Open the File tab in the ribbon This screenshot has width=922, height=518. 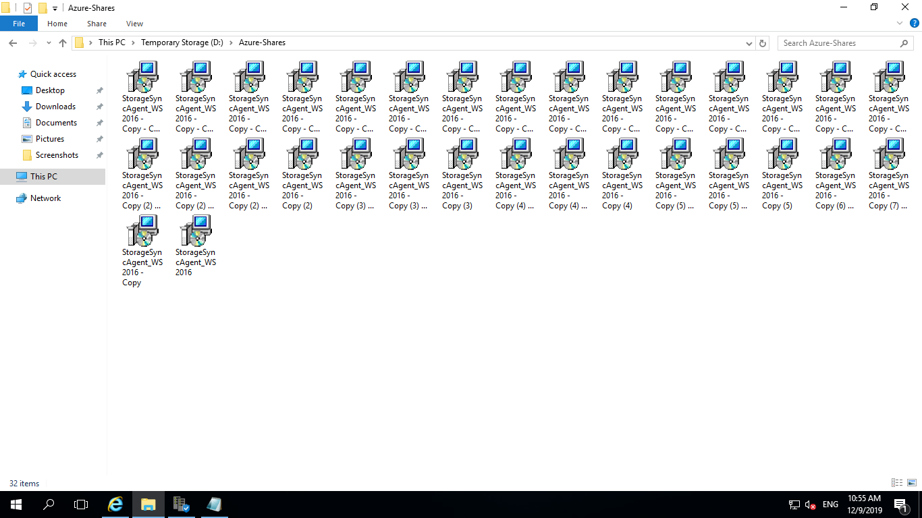(19, 24)
